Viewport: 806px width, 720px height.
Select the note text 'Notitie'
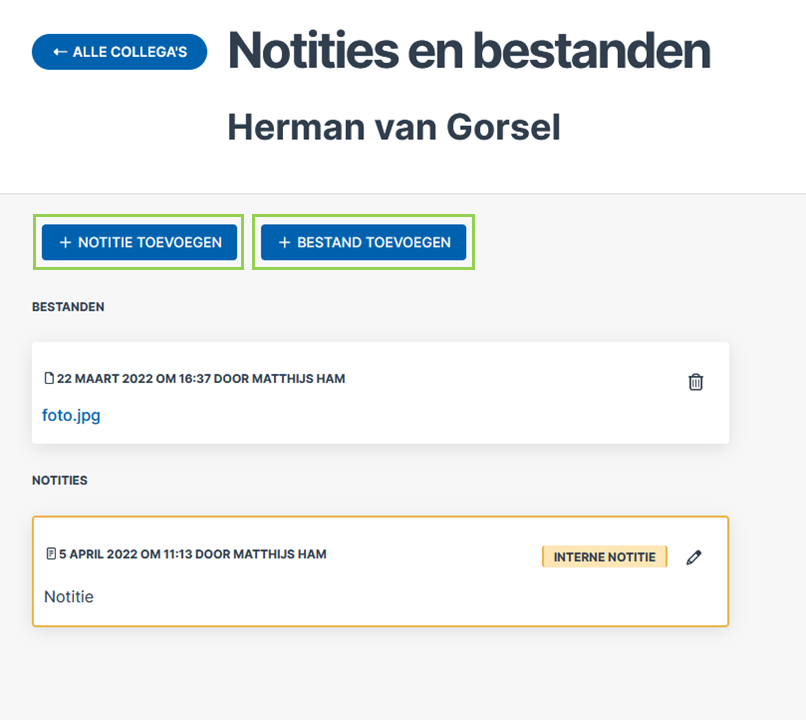[x=69, y=597]
